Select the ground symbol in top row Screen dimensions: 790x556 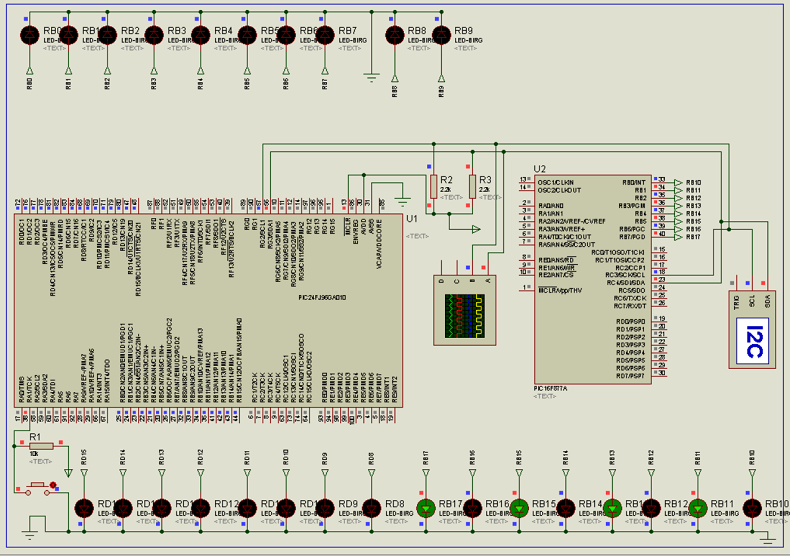click(371, 75)
